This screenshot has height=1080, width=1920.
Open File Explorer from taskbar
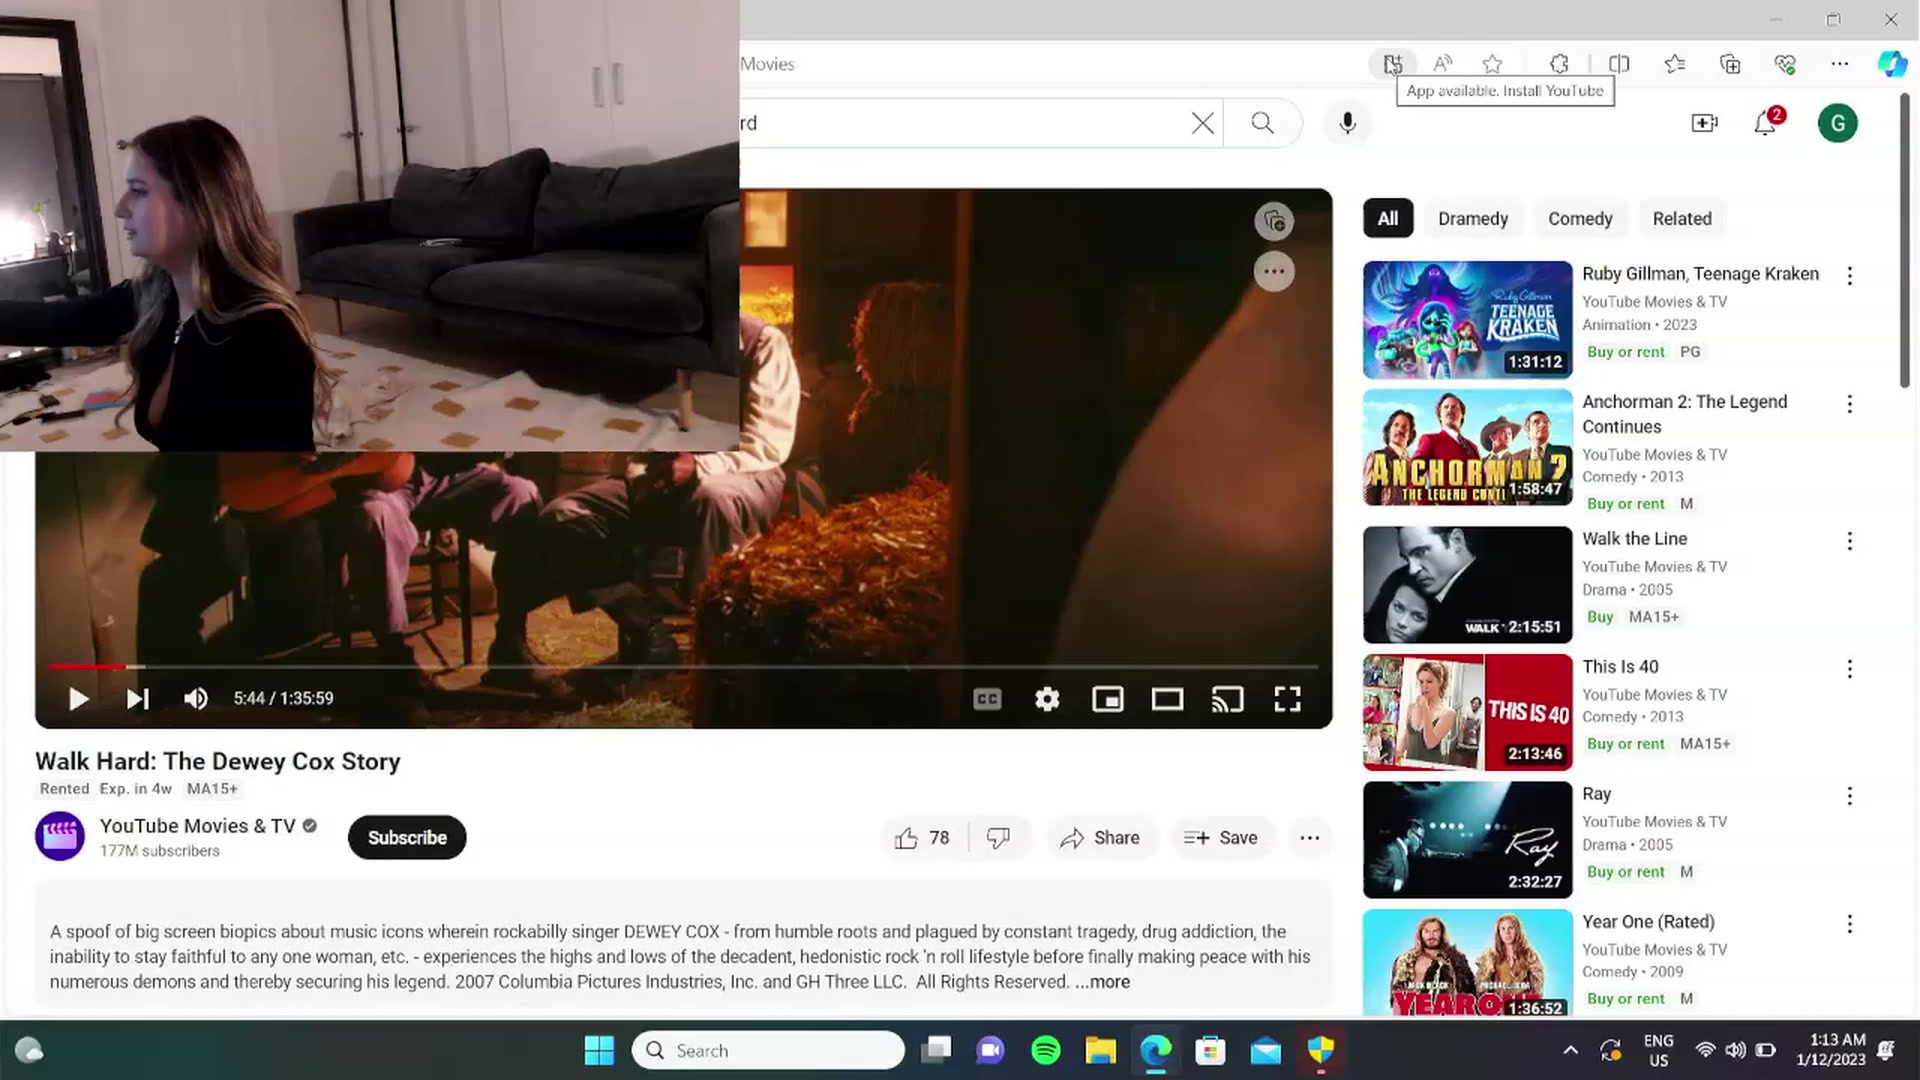click(x=1101, y=1050)
